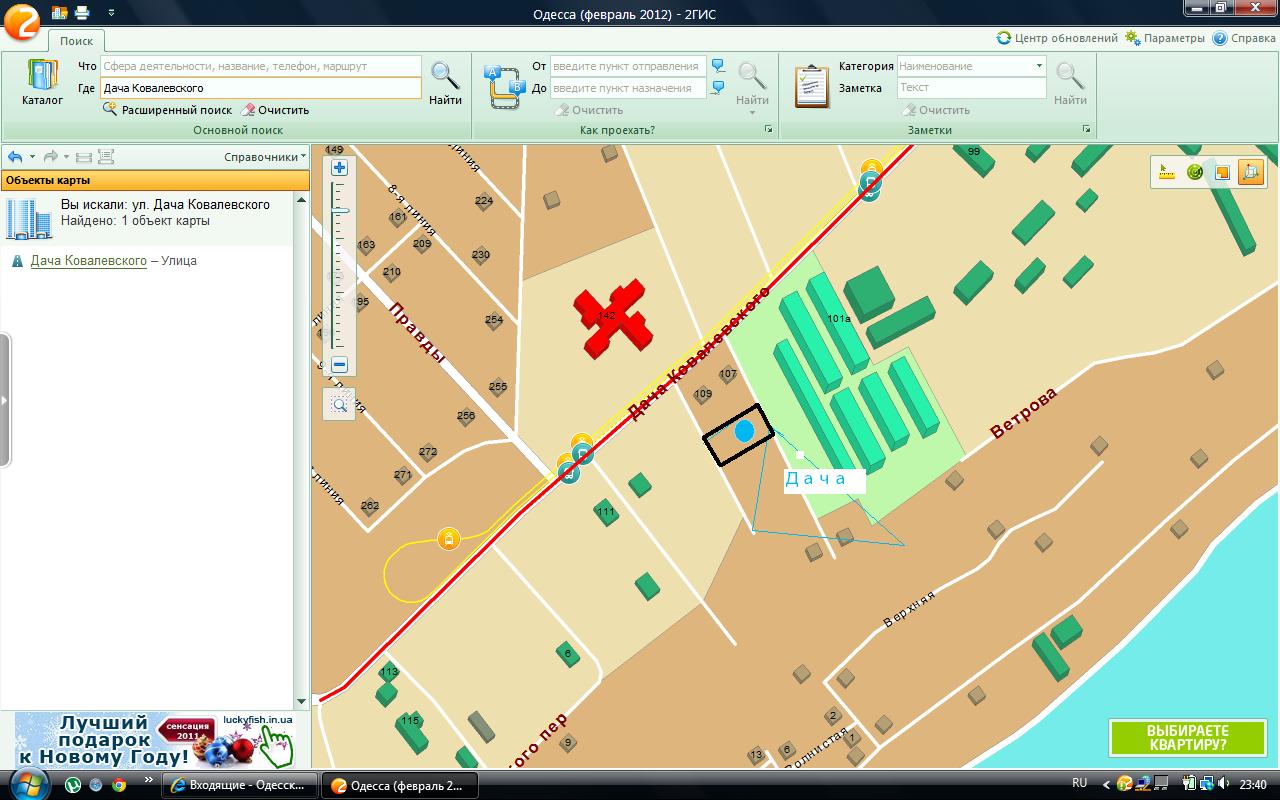Click the collapse list view icon
The height and width of the screenshot is (800, 1280).
coord(84,157)
